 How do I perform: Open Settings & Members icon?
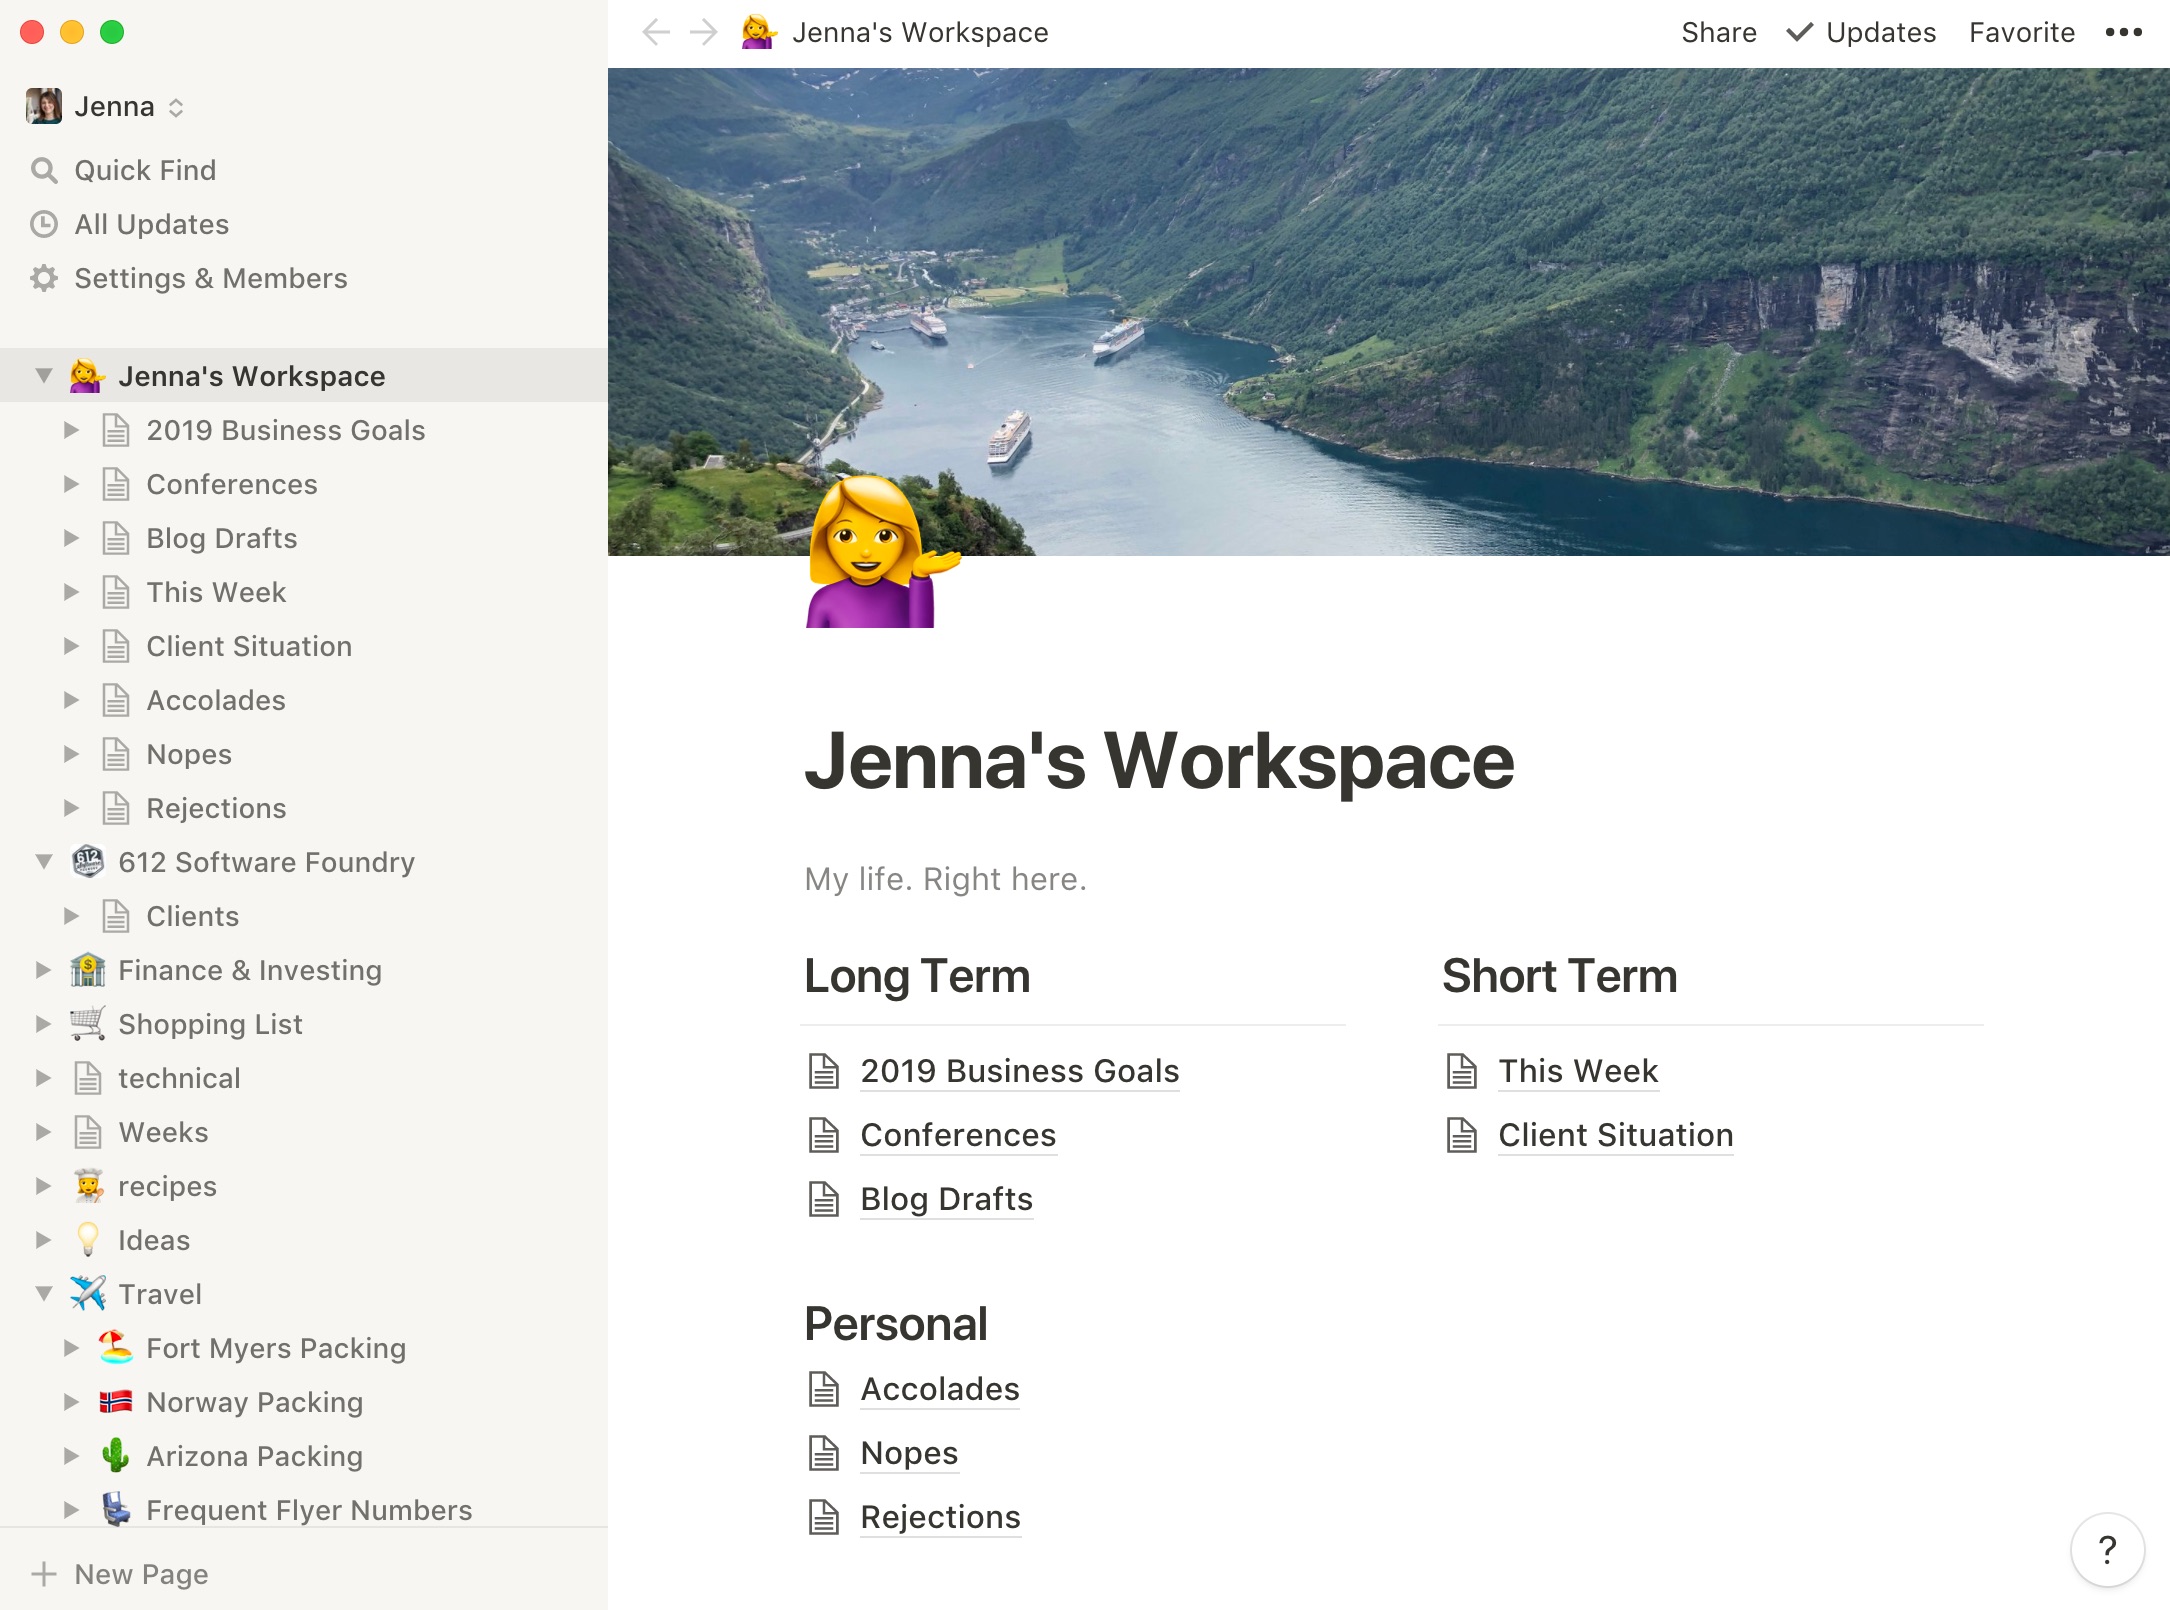click(46, 277)
